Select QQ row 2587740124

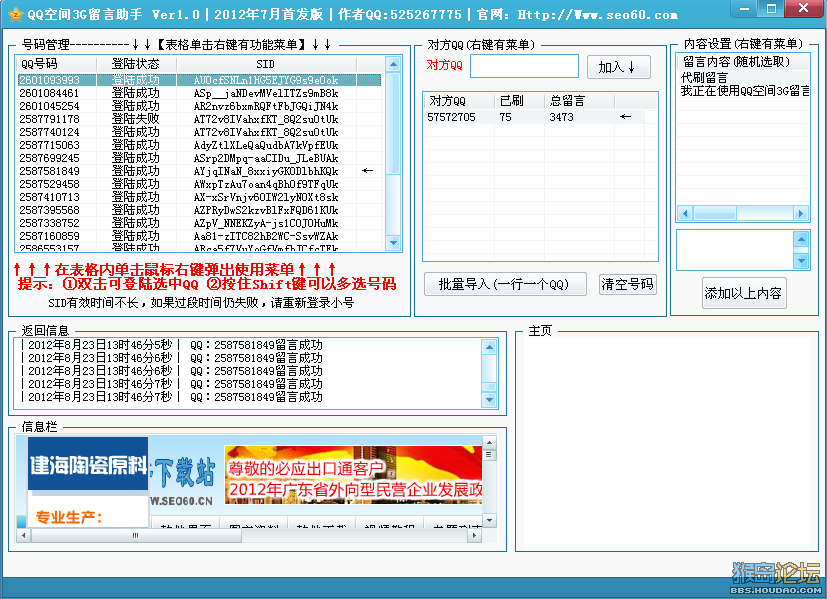pyautogui.click(x=199, y=132)
